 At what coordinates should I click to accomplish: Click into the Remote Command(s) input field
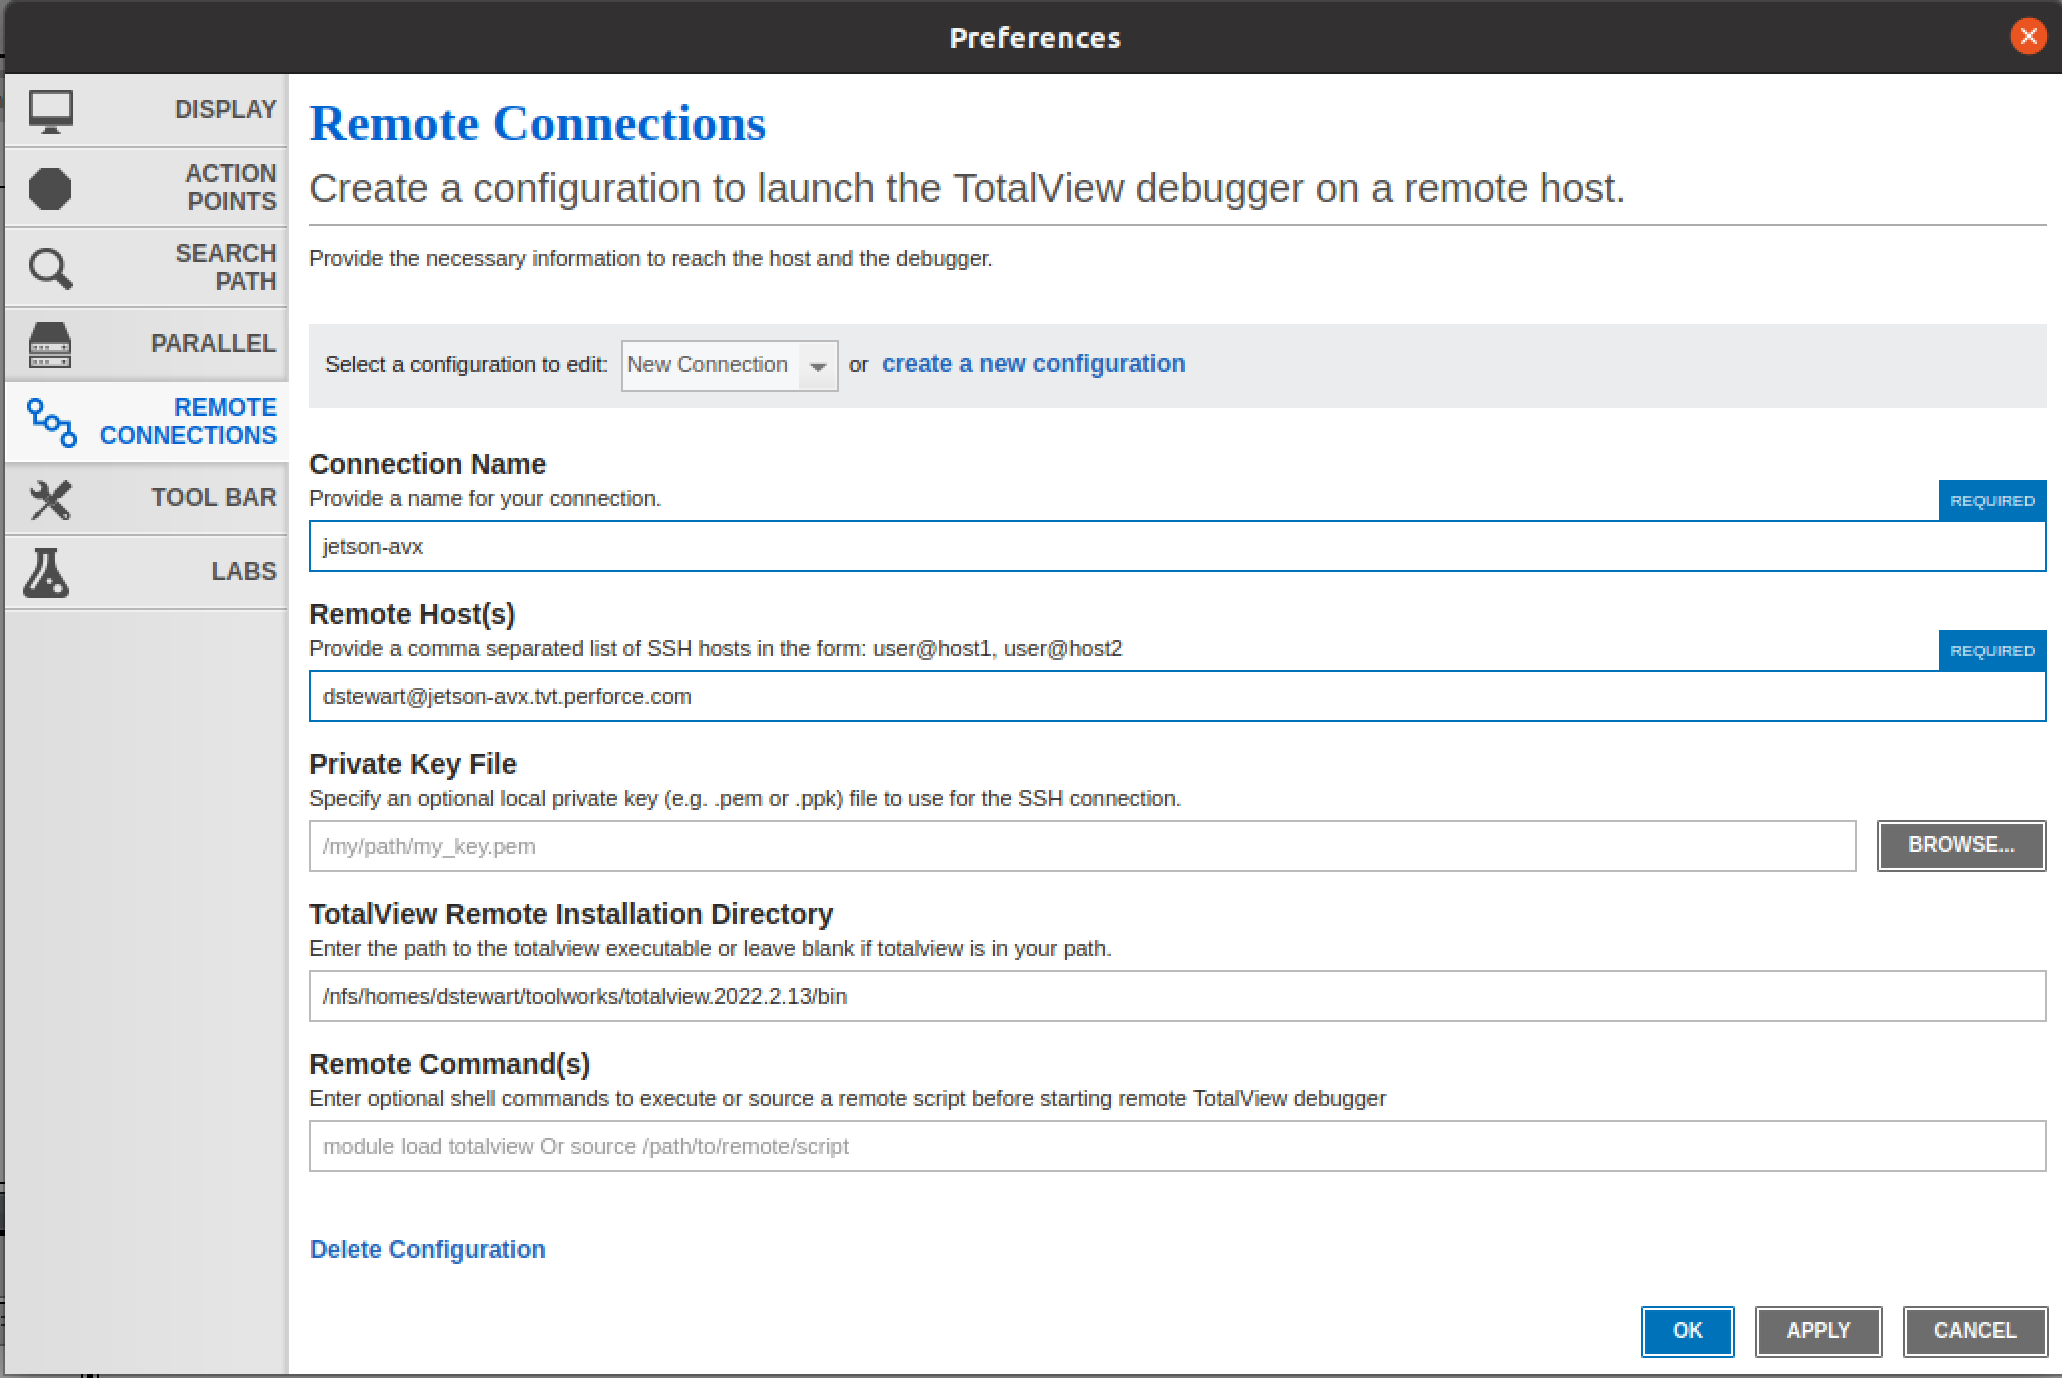(1177, 1146)
